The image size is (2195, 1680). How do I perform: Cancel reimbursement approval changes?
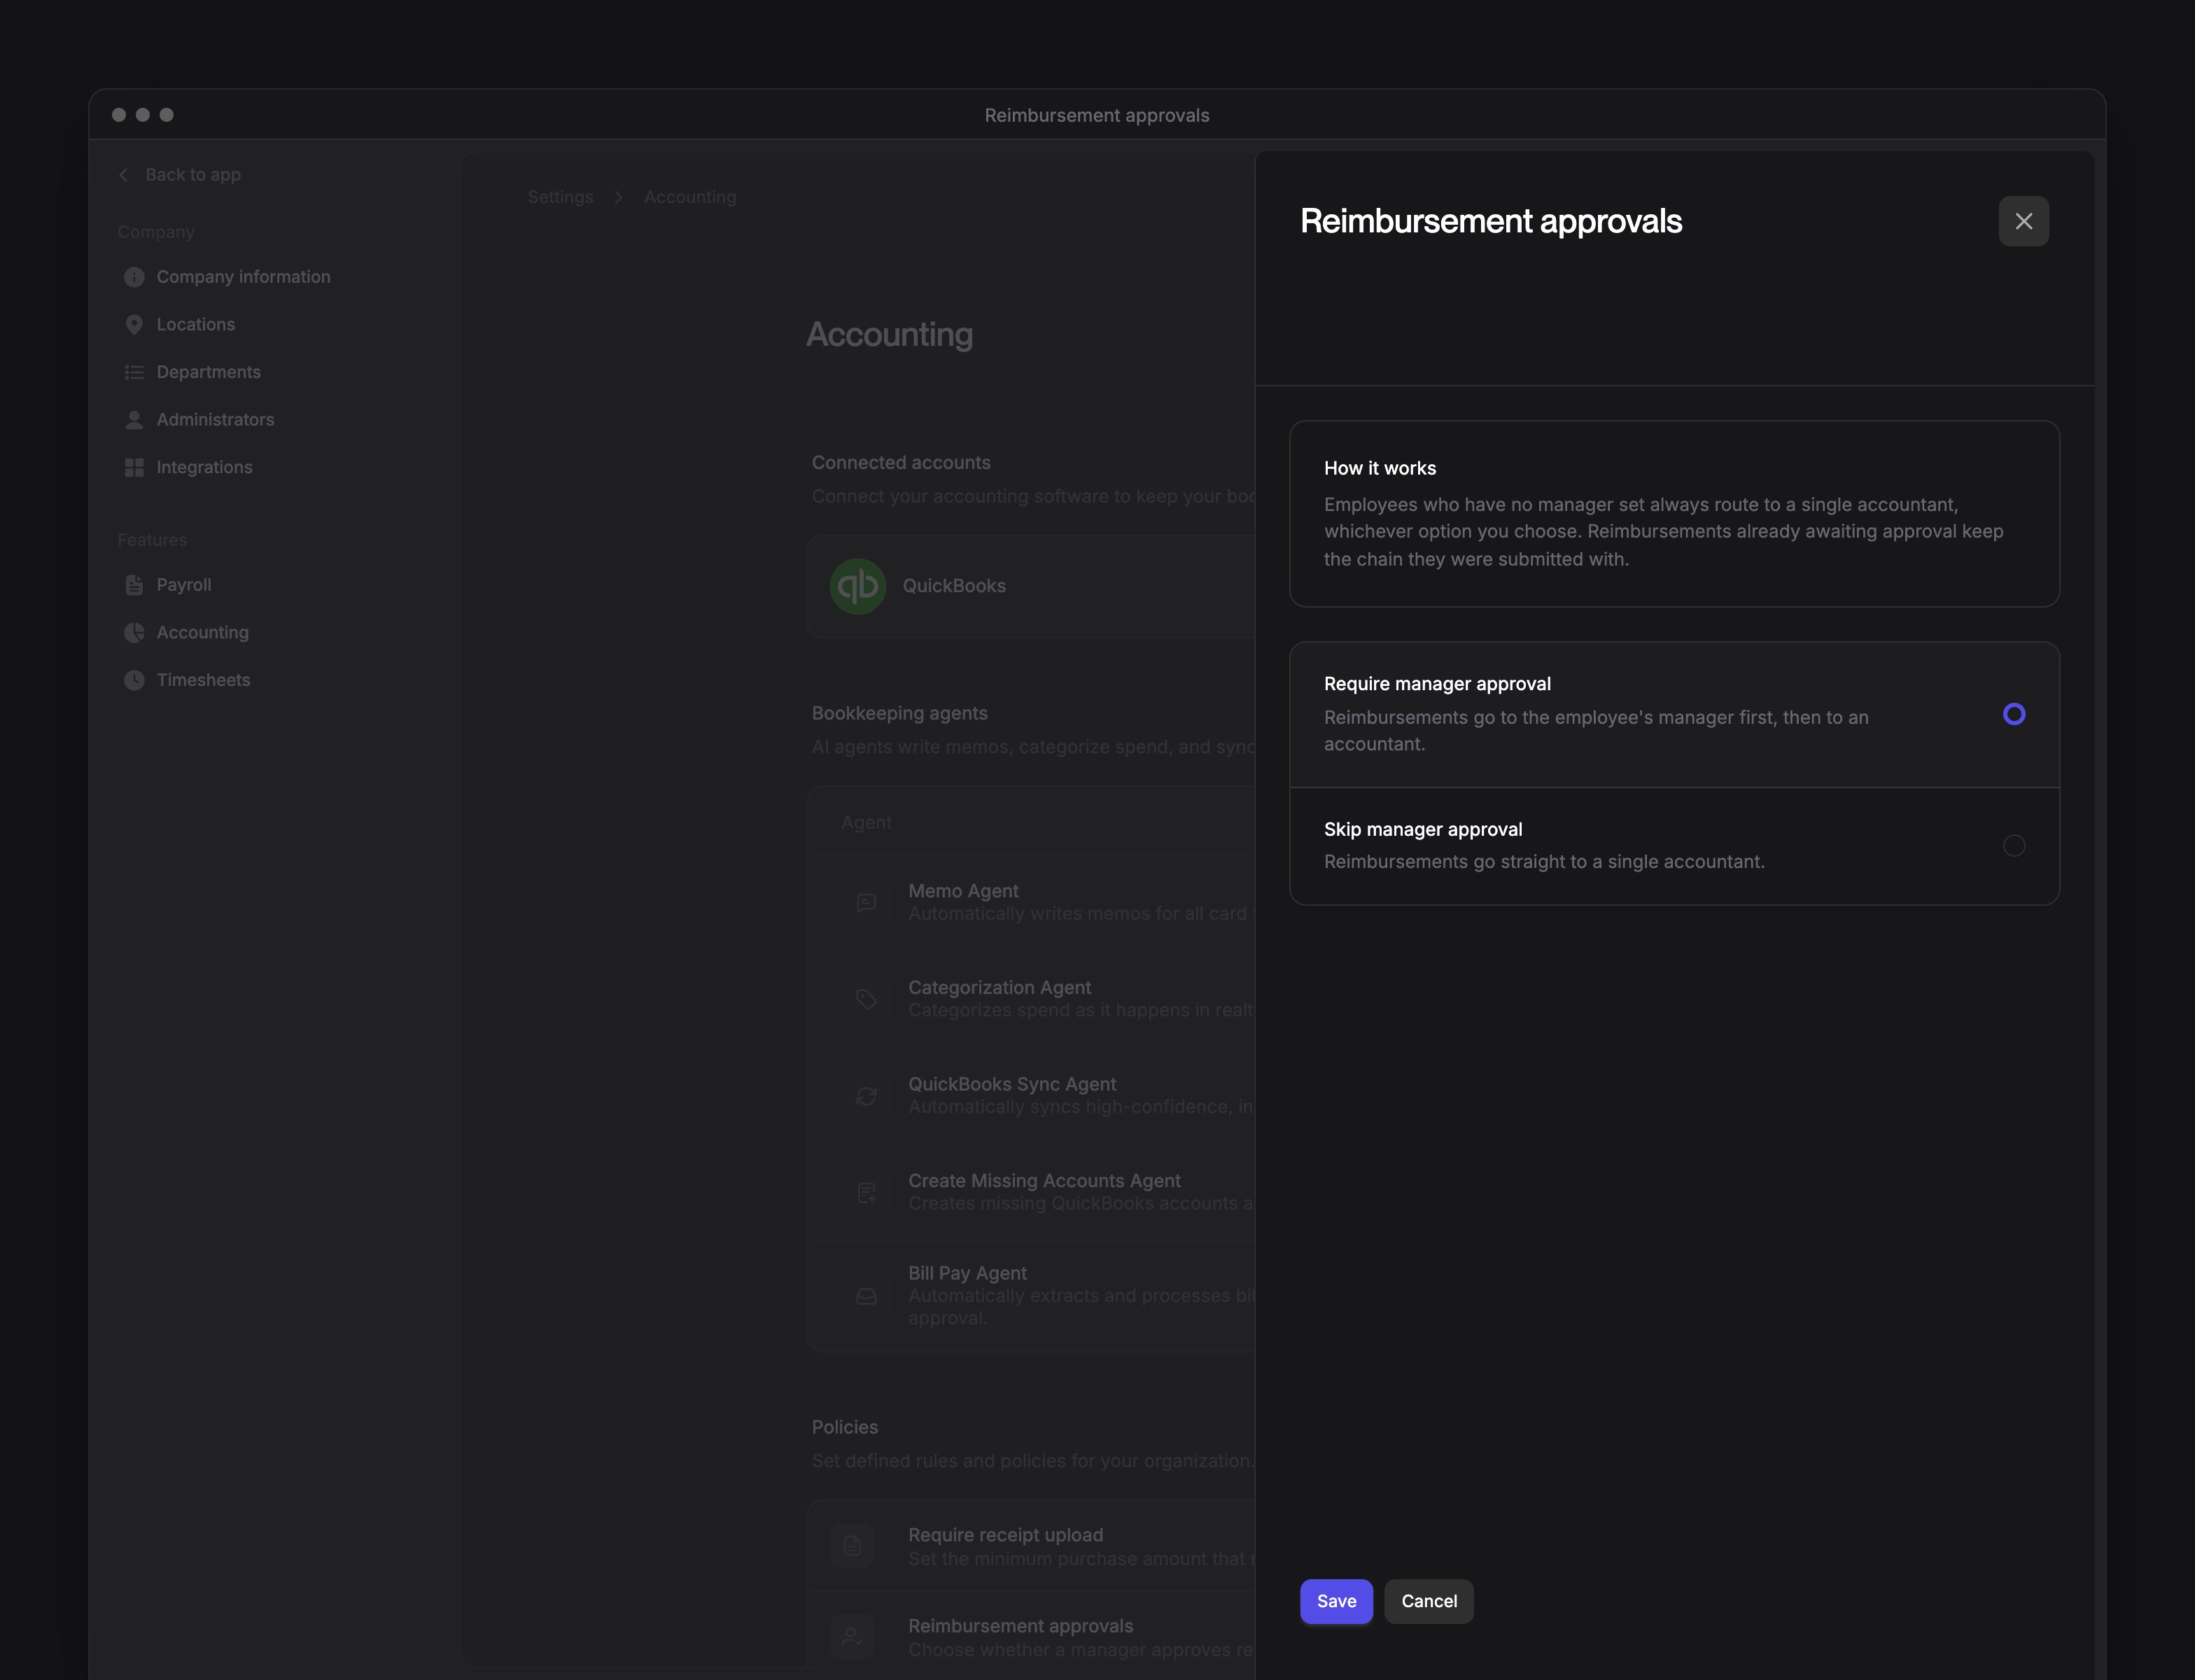(1428, 1601)
